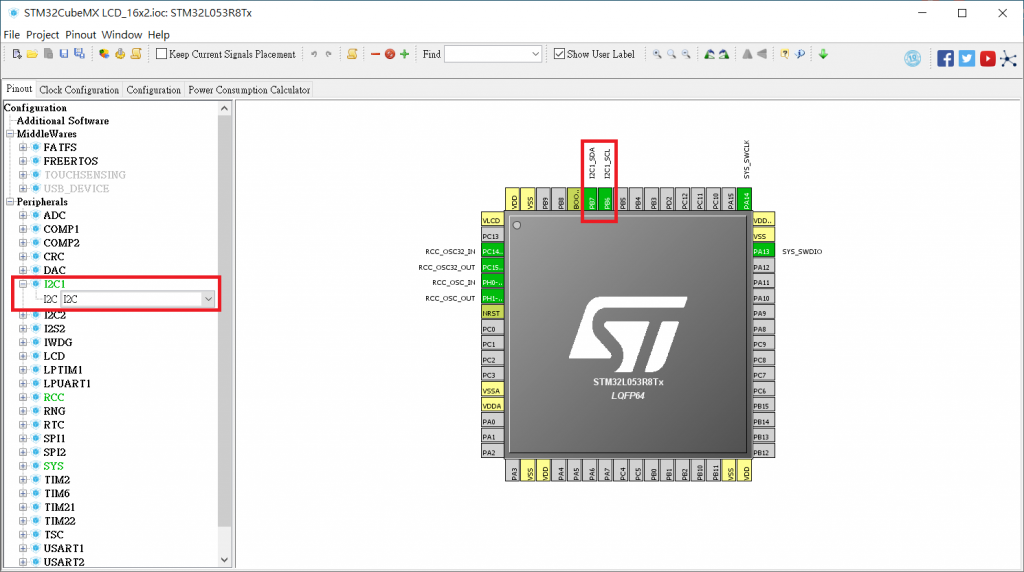The width and height of the screenshot is (1024, 572).
Task: Click the green PA14 pin on the chip
Action: pyautogui.click(x=745, y=199)
